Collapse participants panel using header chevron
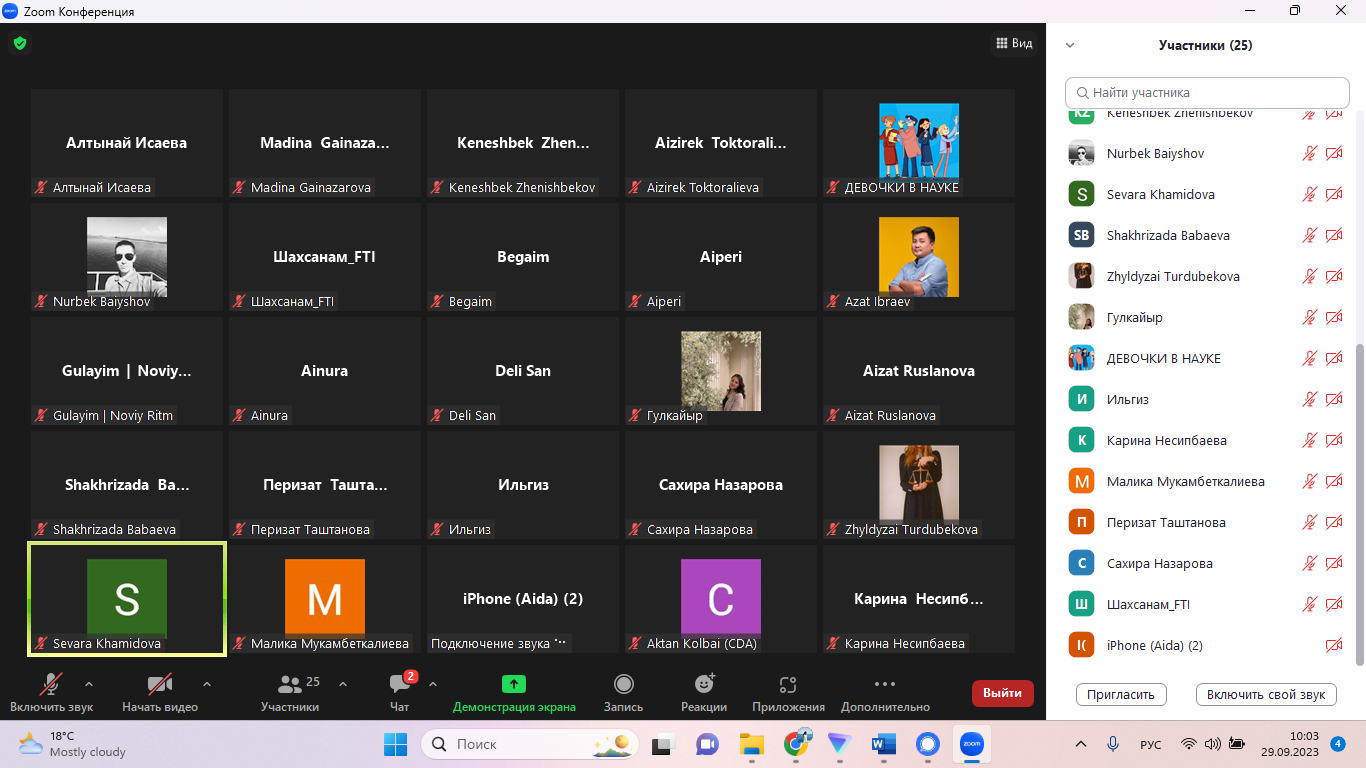Viewport: 1366px width, 768px height. coord(1070,45)
